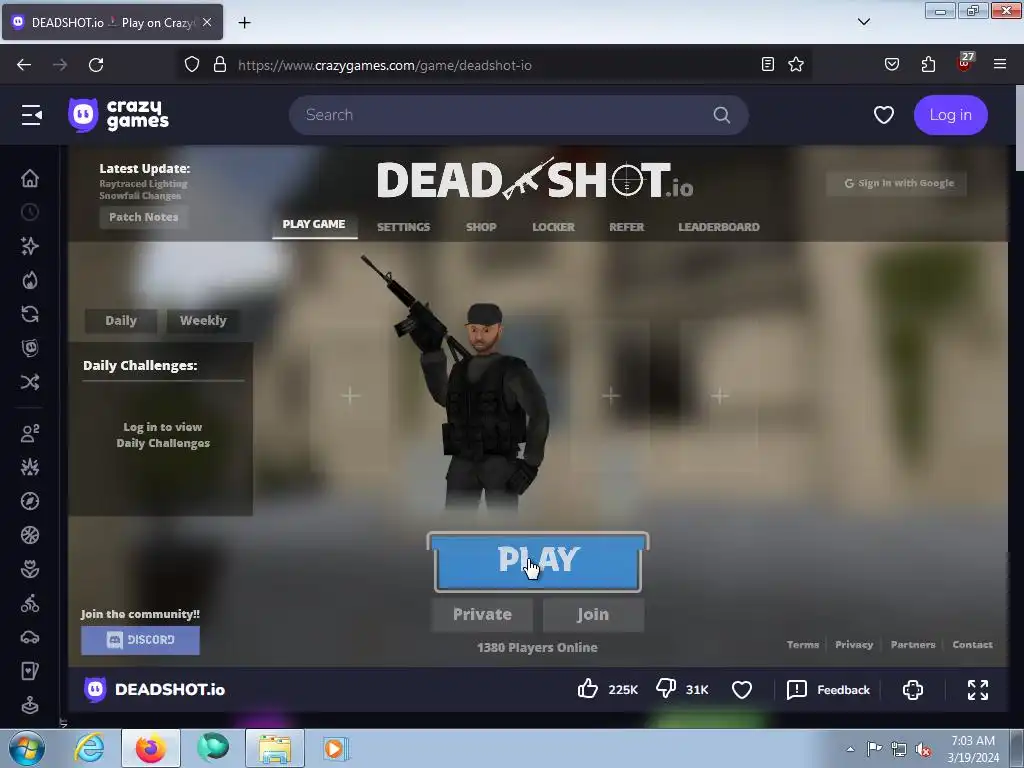
Task: Open the REFER tab
Action: pyautogui.click(x=626, y=227)
